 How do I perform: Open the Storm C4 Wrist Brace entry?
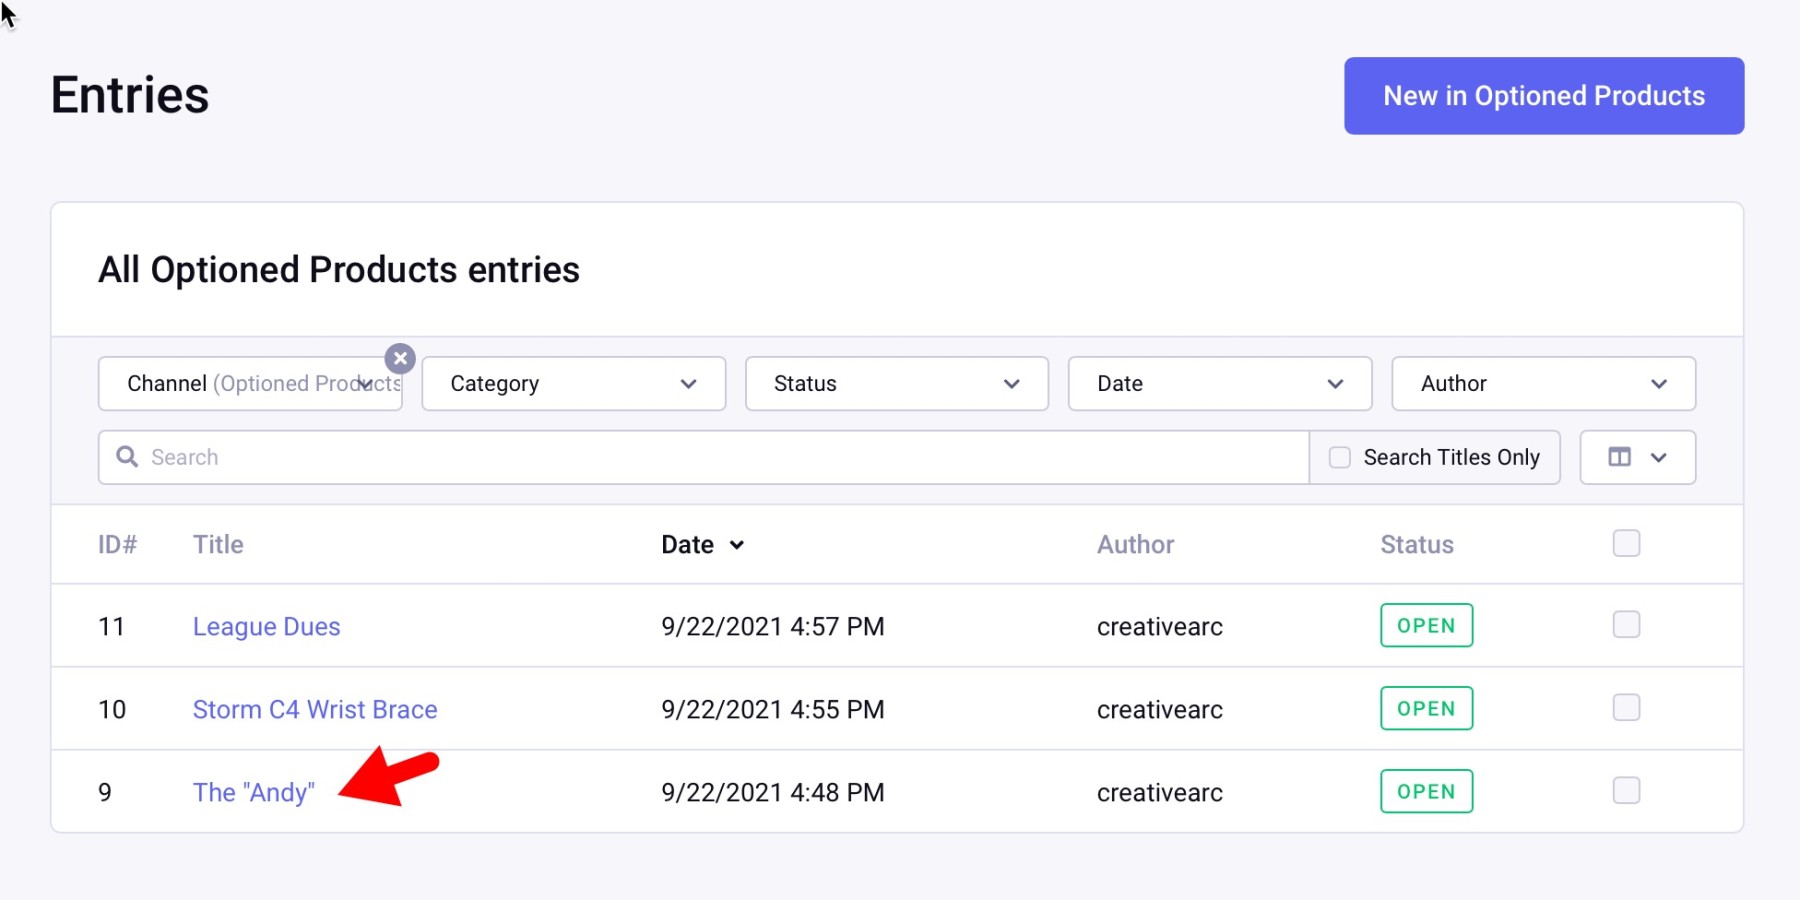pyautogui.click(x=314, y=709)
